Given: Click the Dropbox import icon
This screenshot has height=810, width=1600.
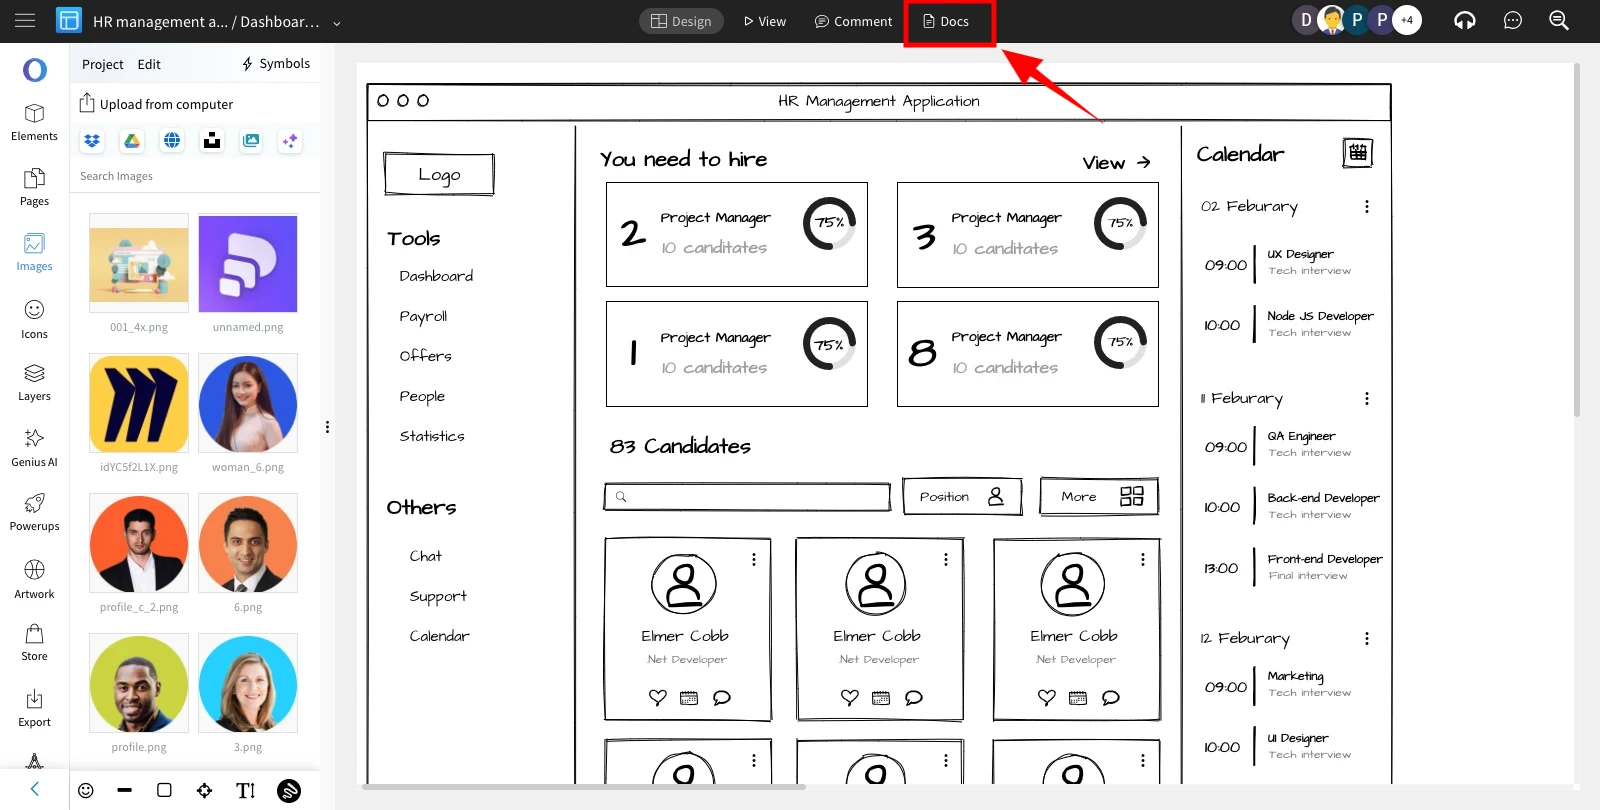Looking at the screenshot, I should 92,141.
